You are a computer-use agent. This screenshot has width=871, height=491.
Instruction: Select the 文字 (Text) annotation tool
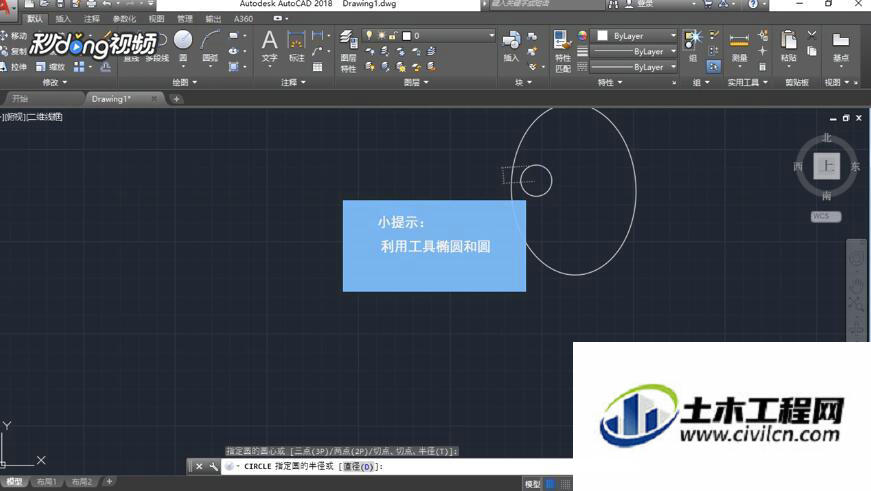[x=269, y=47]
